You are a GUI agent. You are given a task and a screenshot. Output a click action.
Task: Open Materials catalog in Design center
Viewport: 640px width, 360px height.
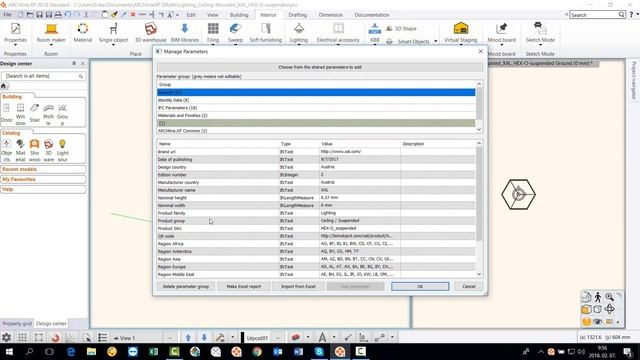[20, 151]
